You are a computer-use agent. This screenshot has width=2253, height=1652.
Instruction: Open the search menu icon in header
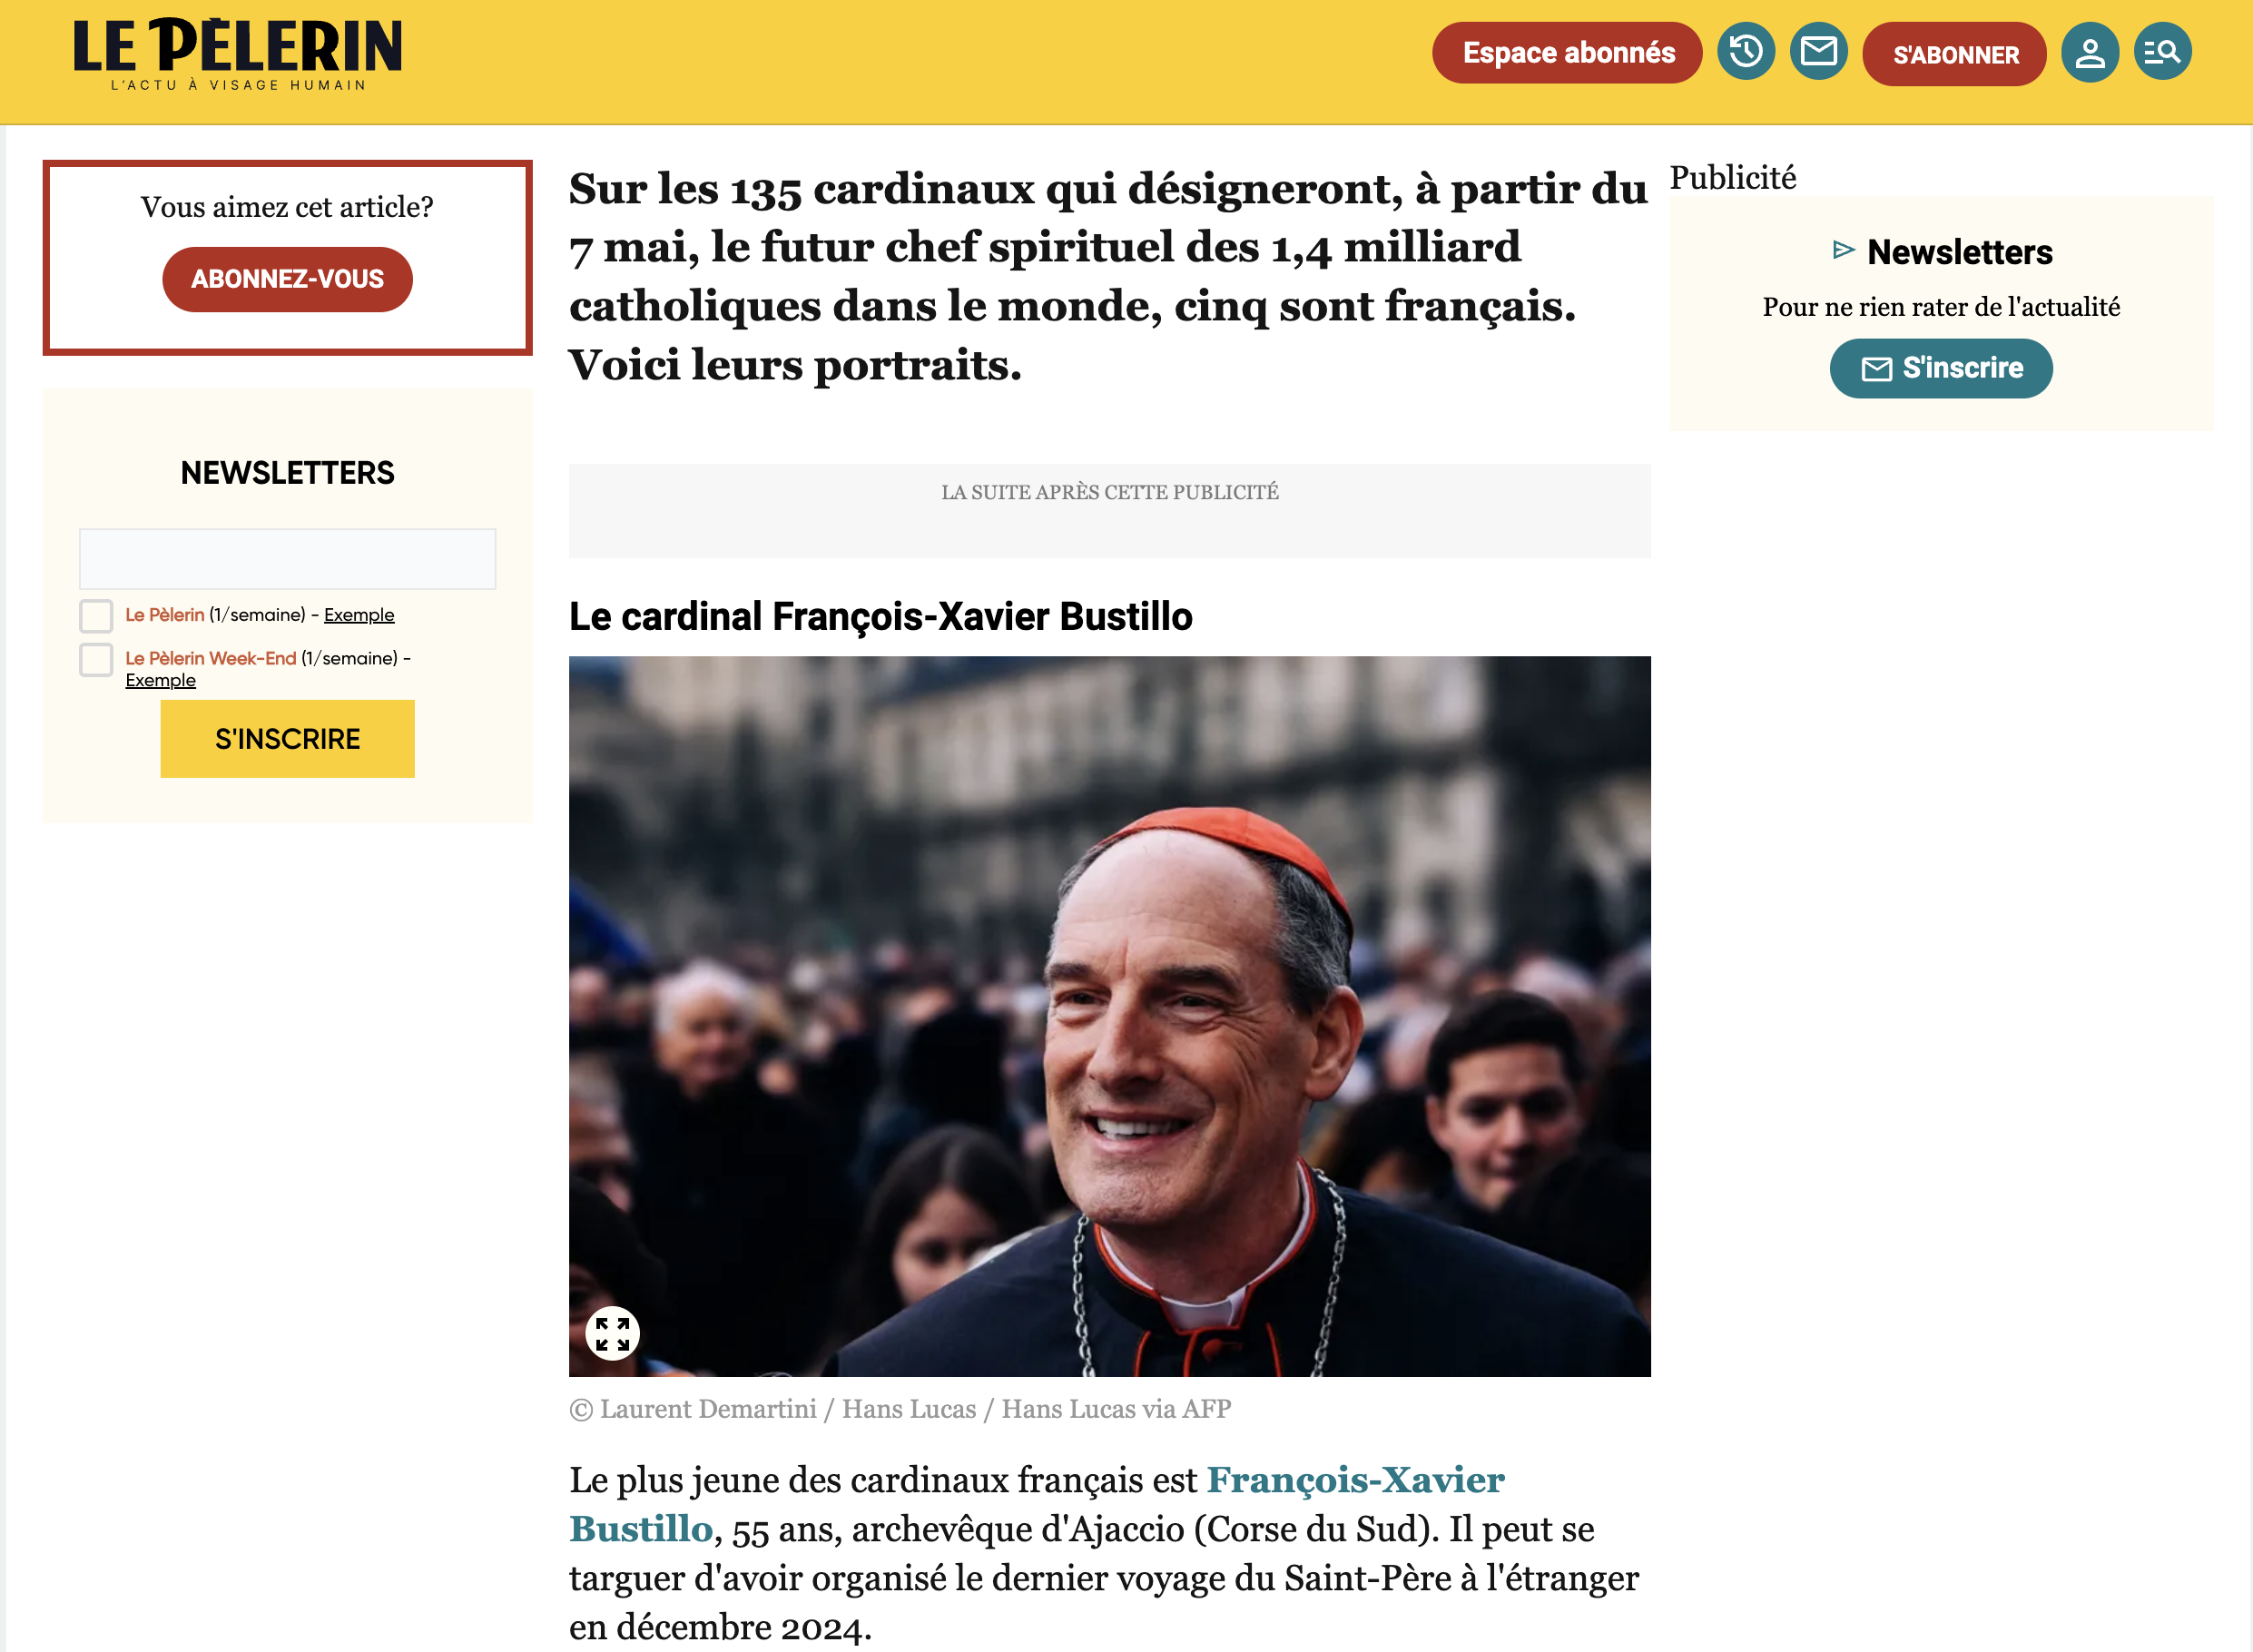pos(2162,51)
